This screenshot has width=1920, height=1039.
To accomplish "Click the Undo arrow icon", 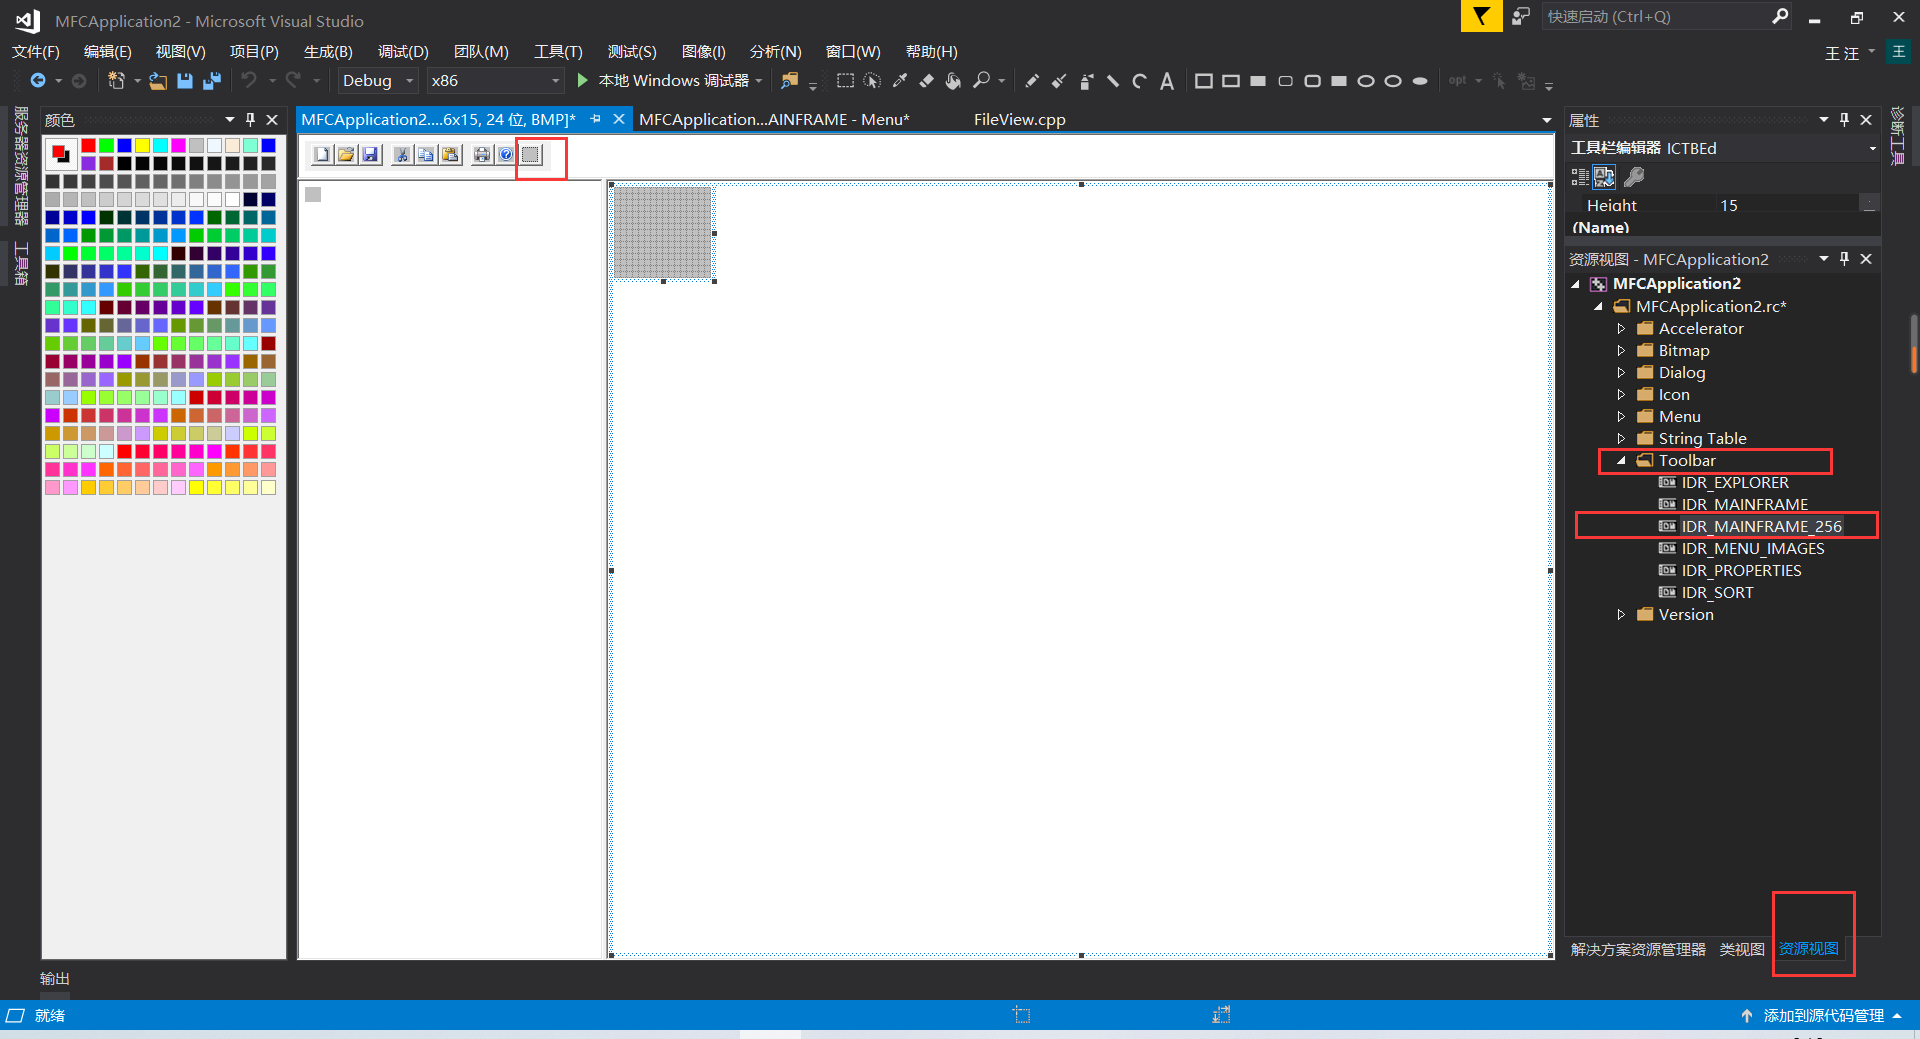I will coord(249,81).
